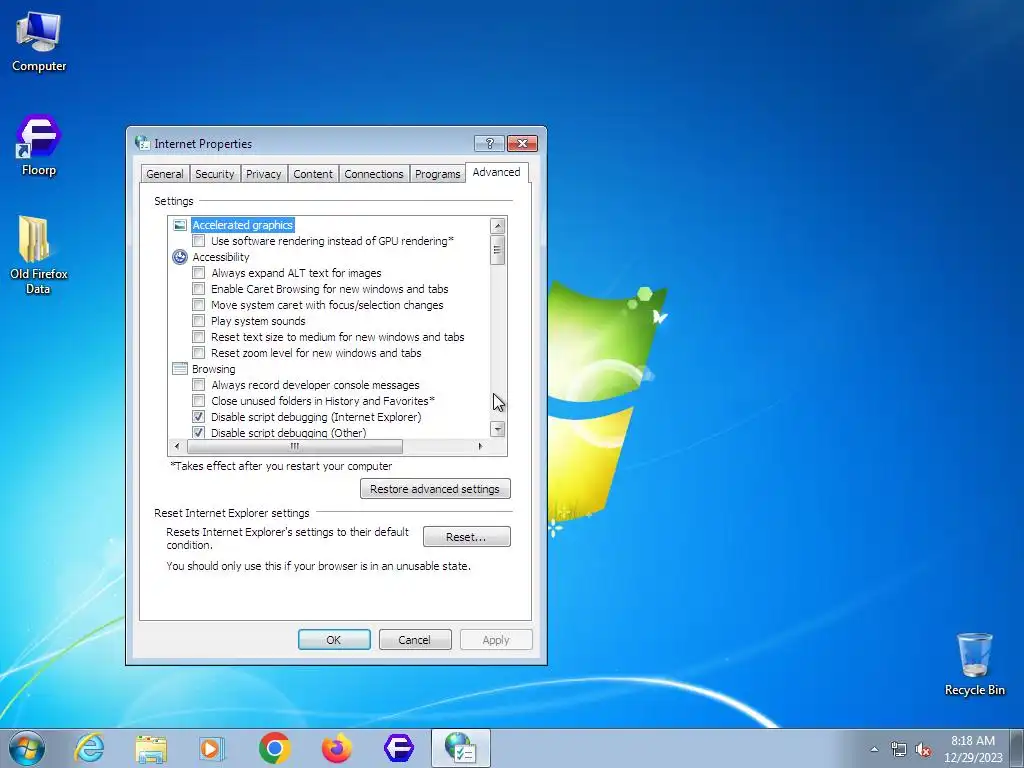The width and height of the screenshot is (1024, 768).
Task: Switch to the Security tab
Action: 214,174
